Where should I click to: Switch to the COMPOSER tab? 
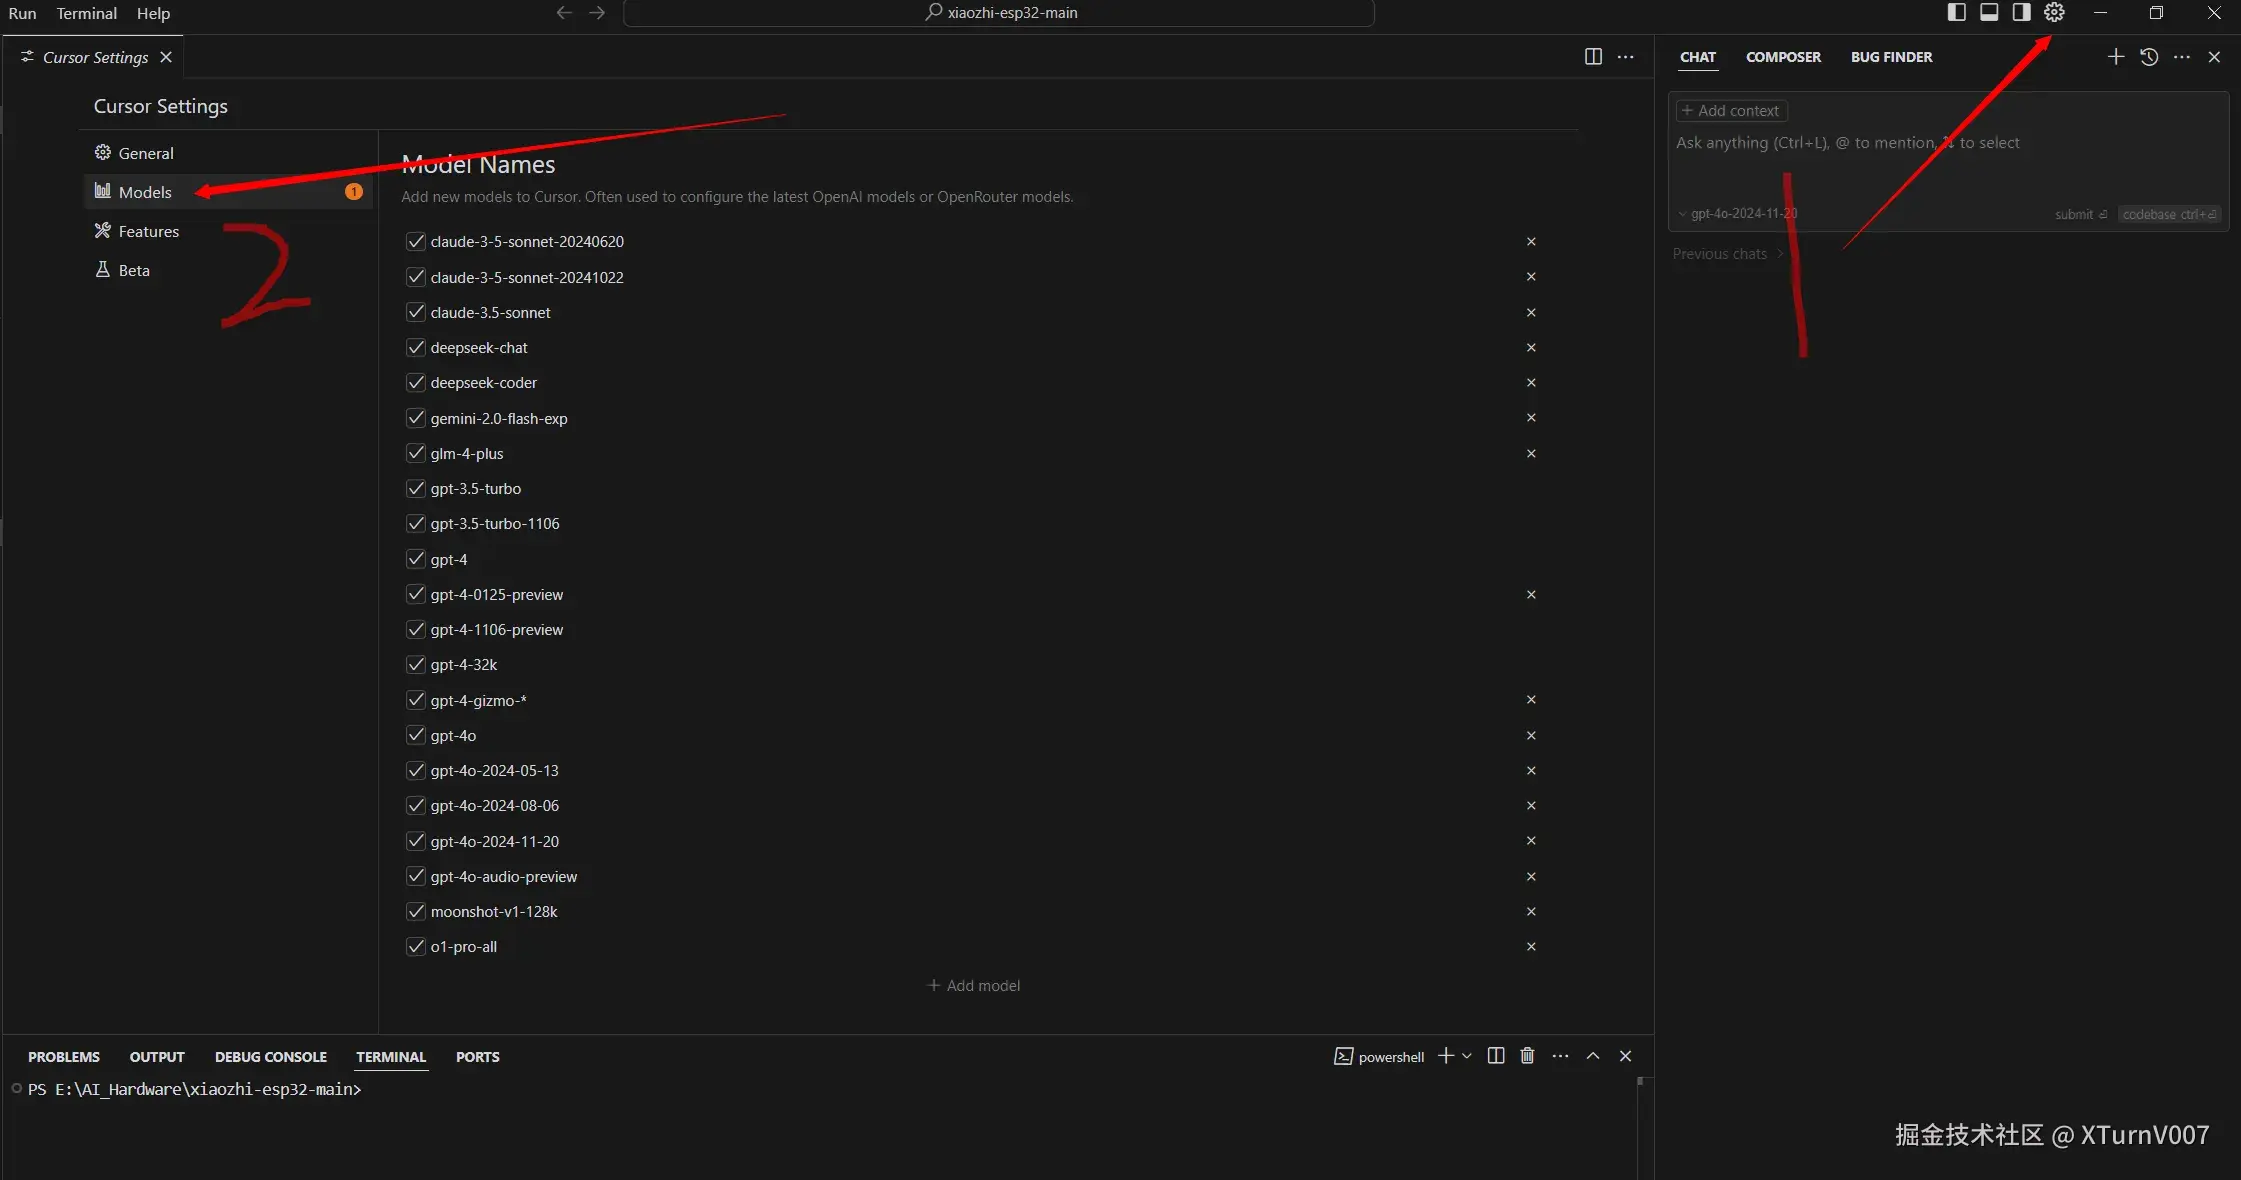pos(1783,57)
